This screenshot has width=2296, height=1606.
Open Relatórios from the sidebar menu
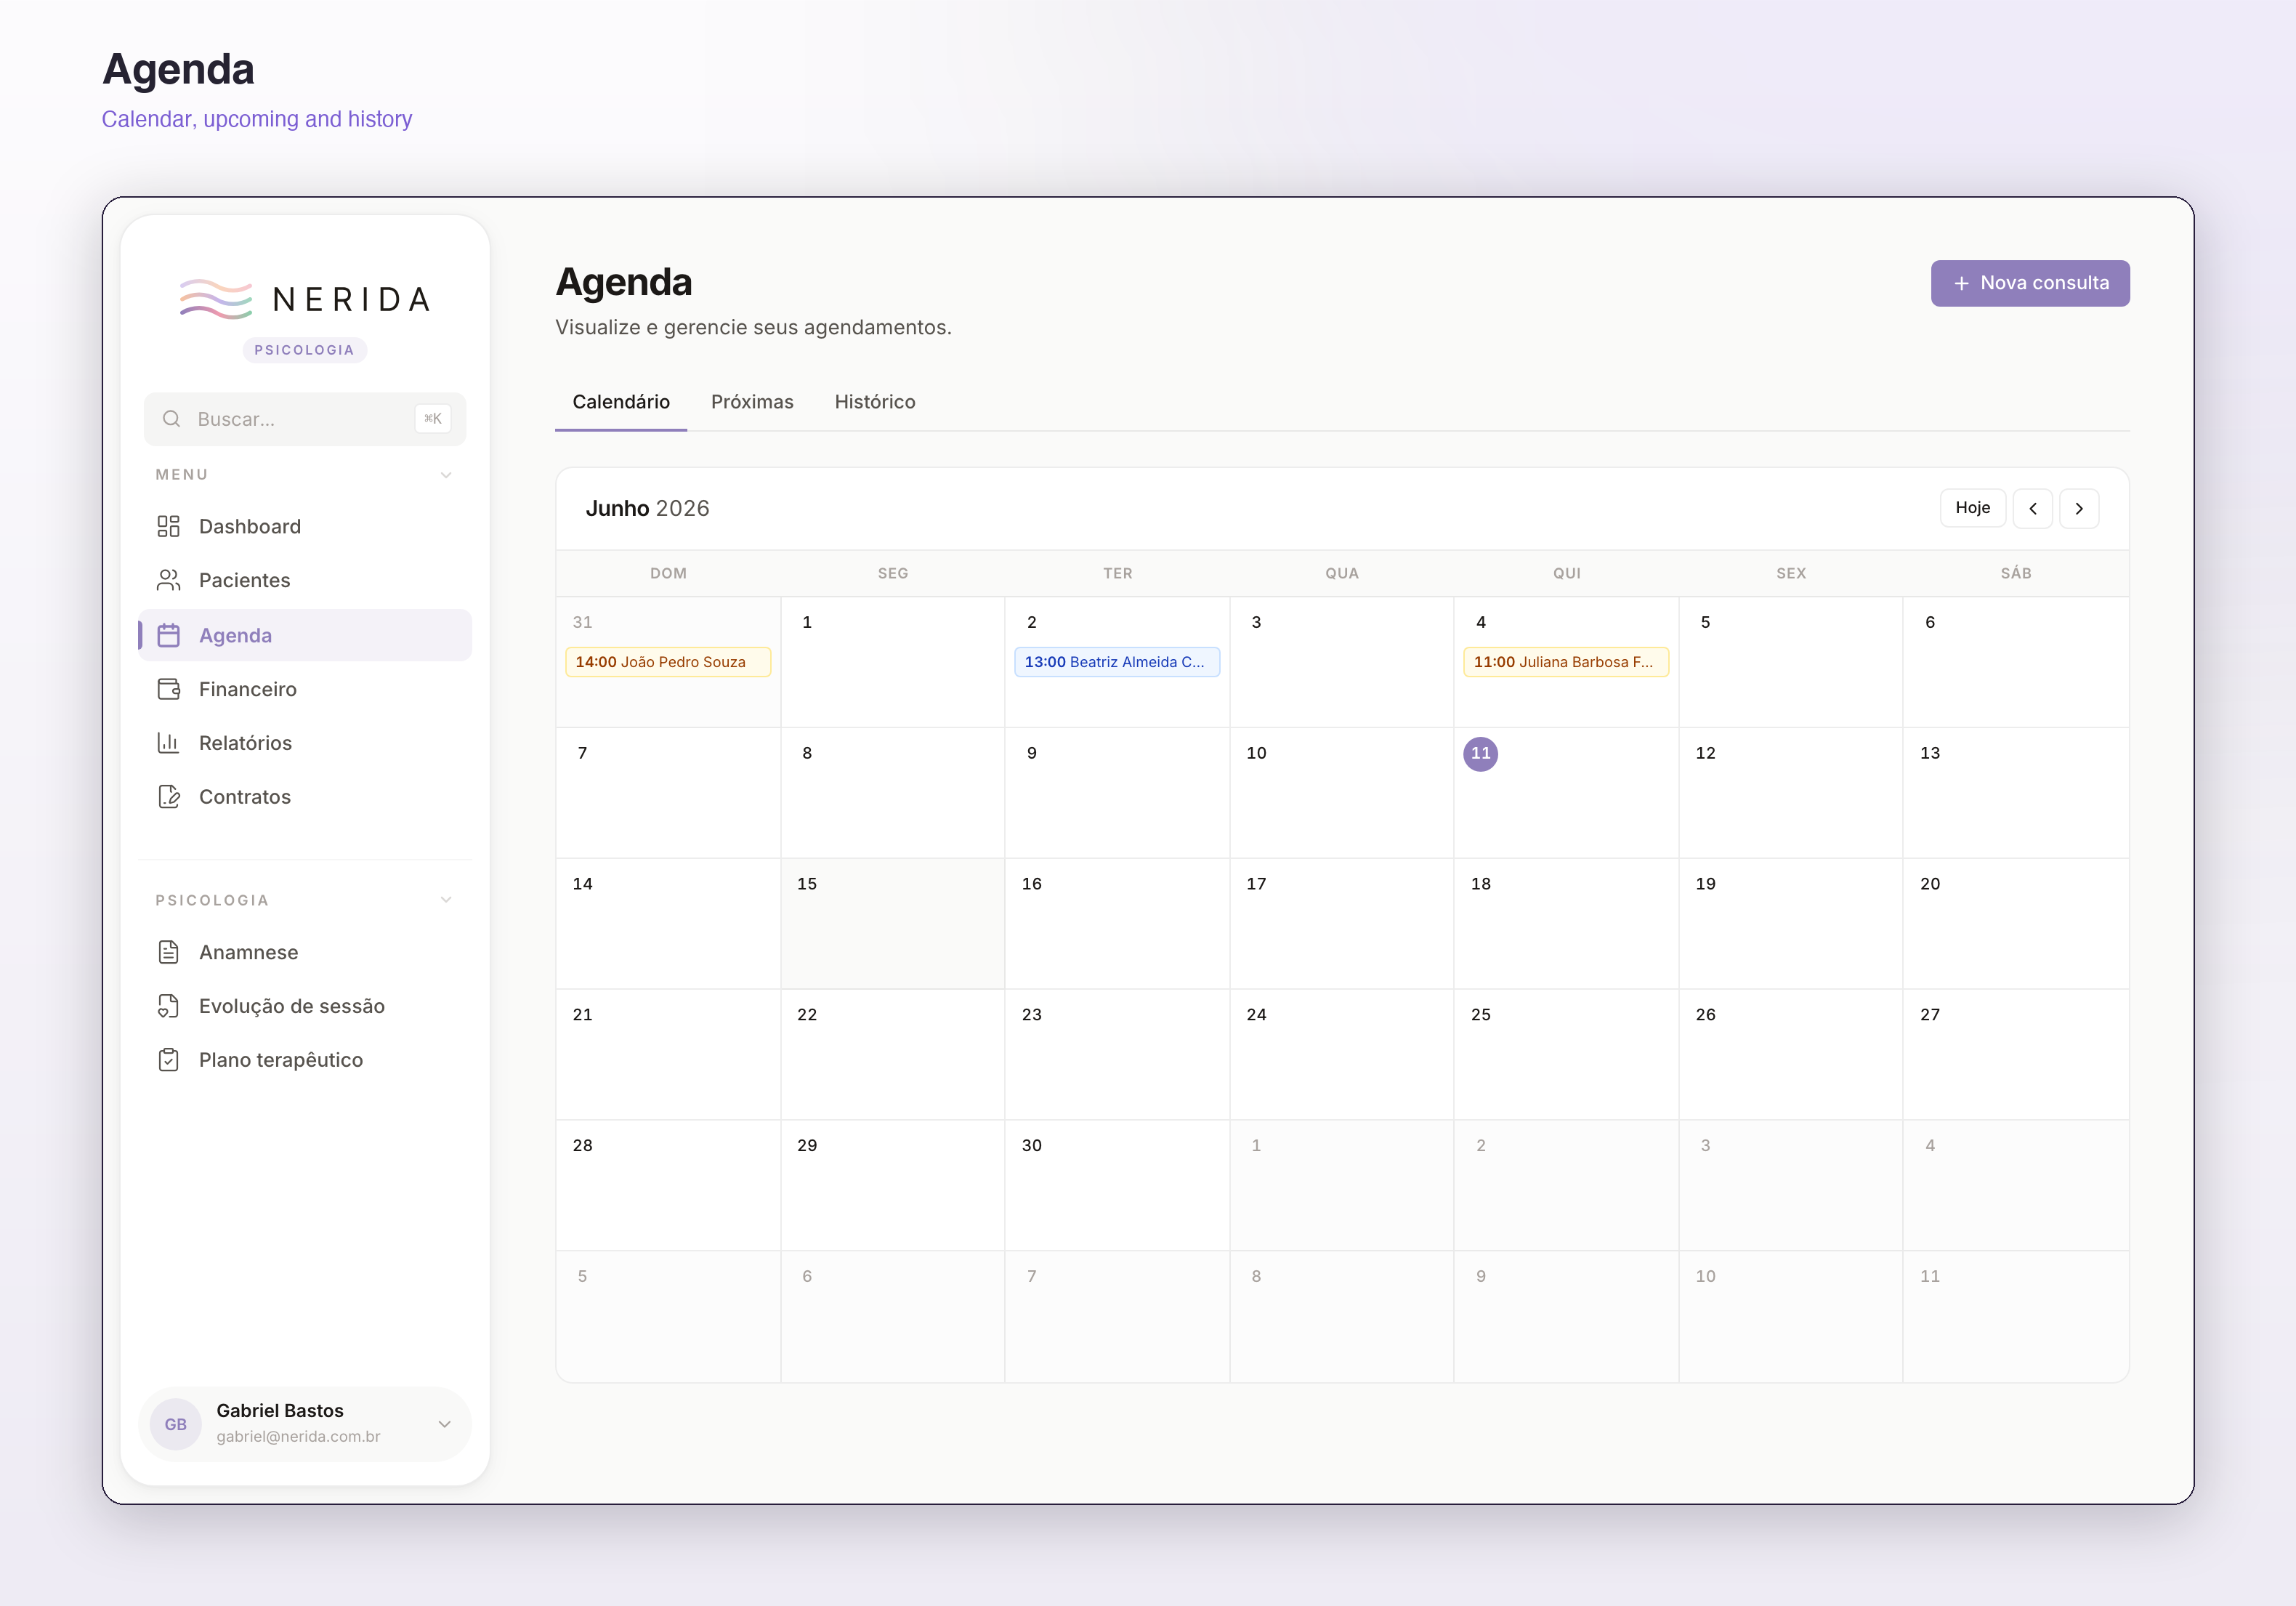tap(305, 743)
